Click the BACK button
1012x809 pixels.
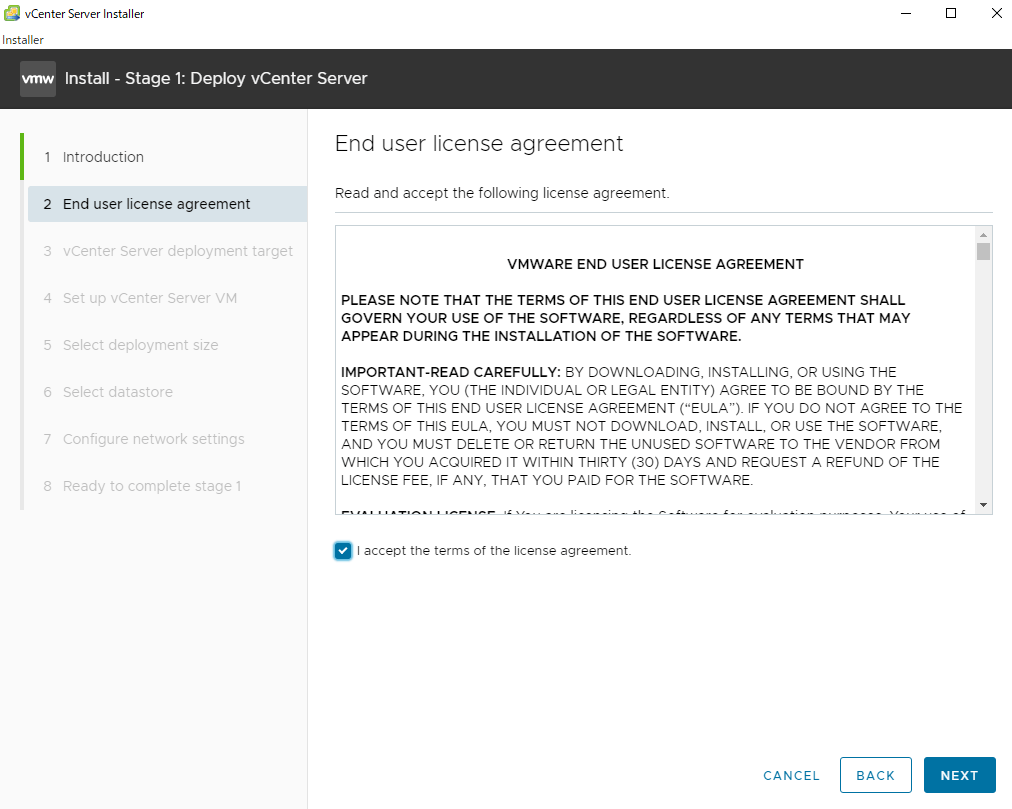(x=876, y=775)
